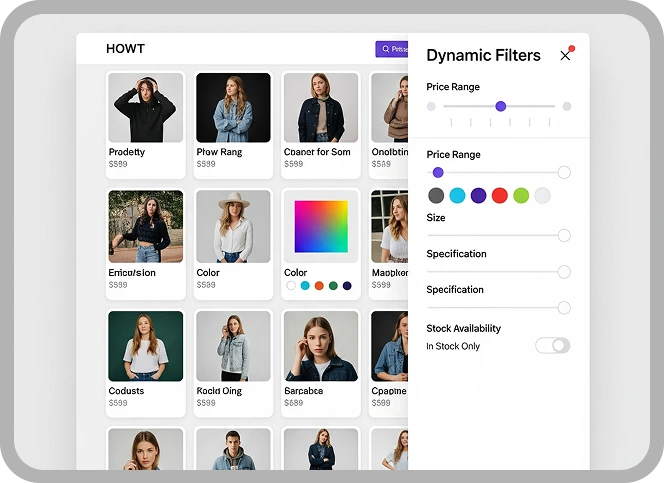Select orange swatch under gradient Color card
Image resolution: width=664 pixels, height=483 pixels.
tap(319, 286)
